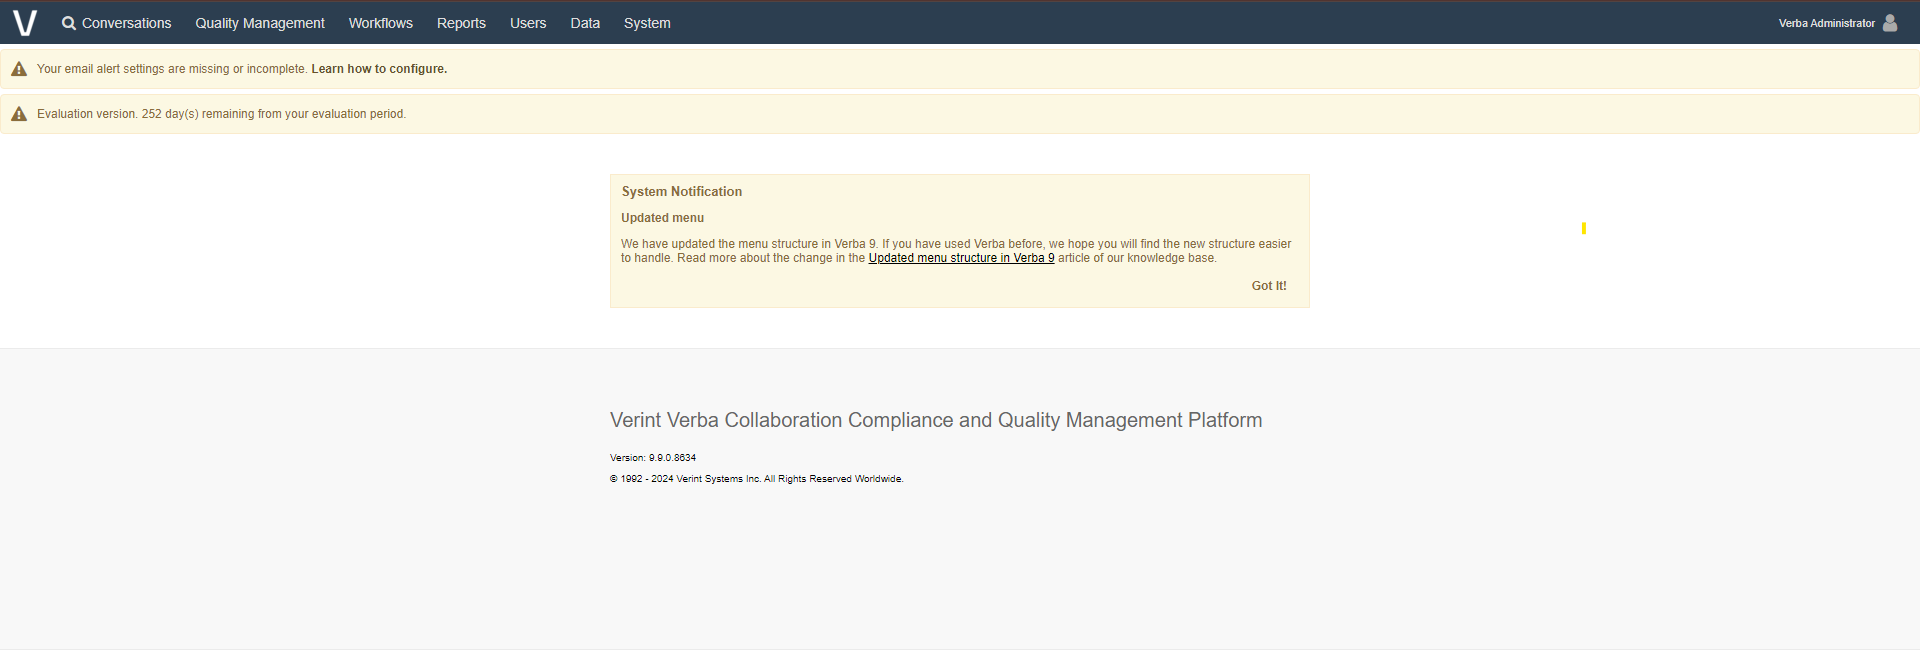Open the Reports menu

(x=461, y=23)
